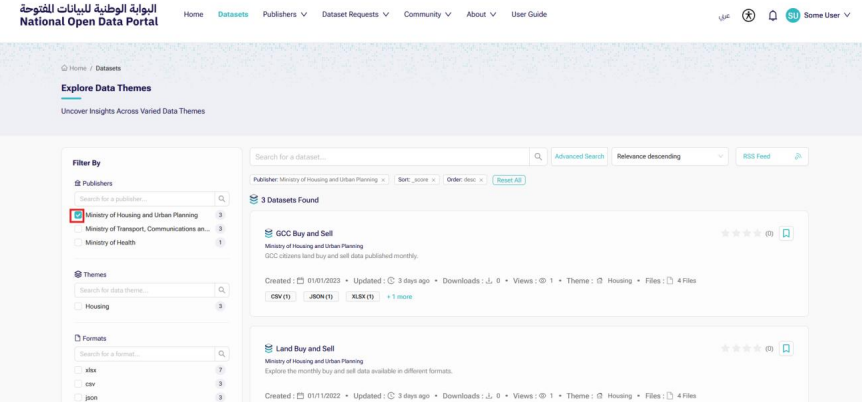Click the publisher search magnifier icon

pos(222,199)
